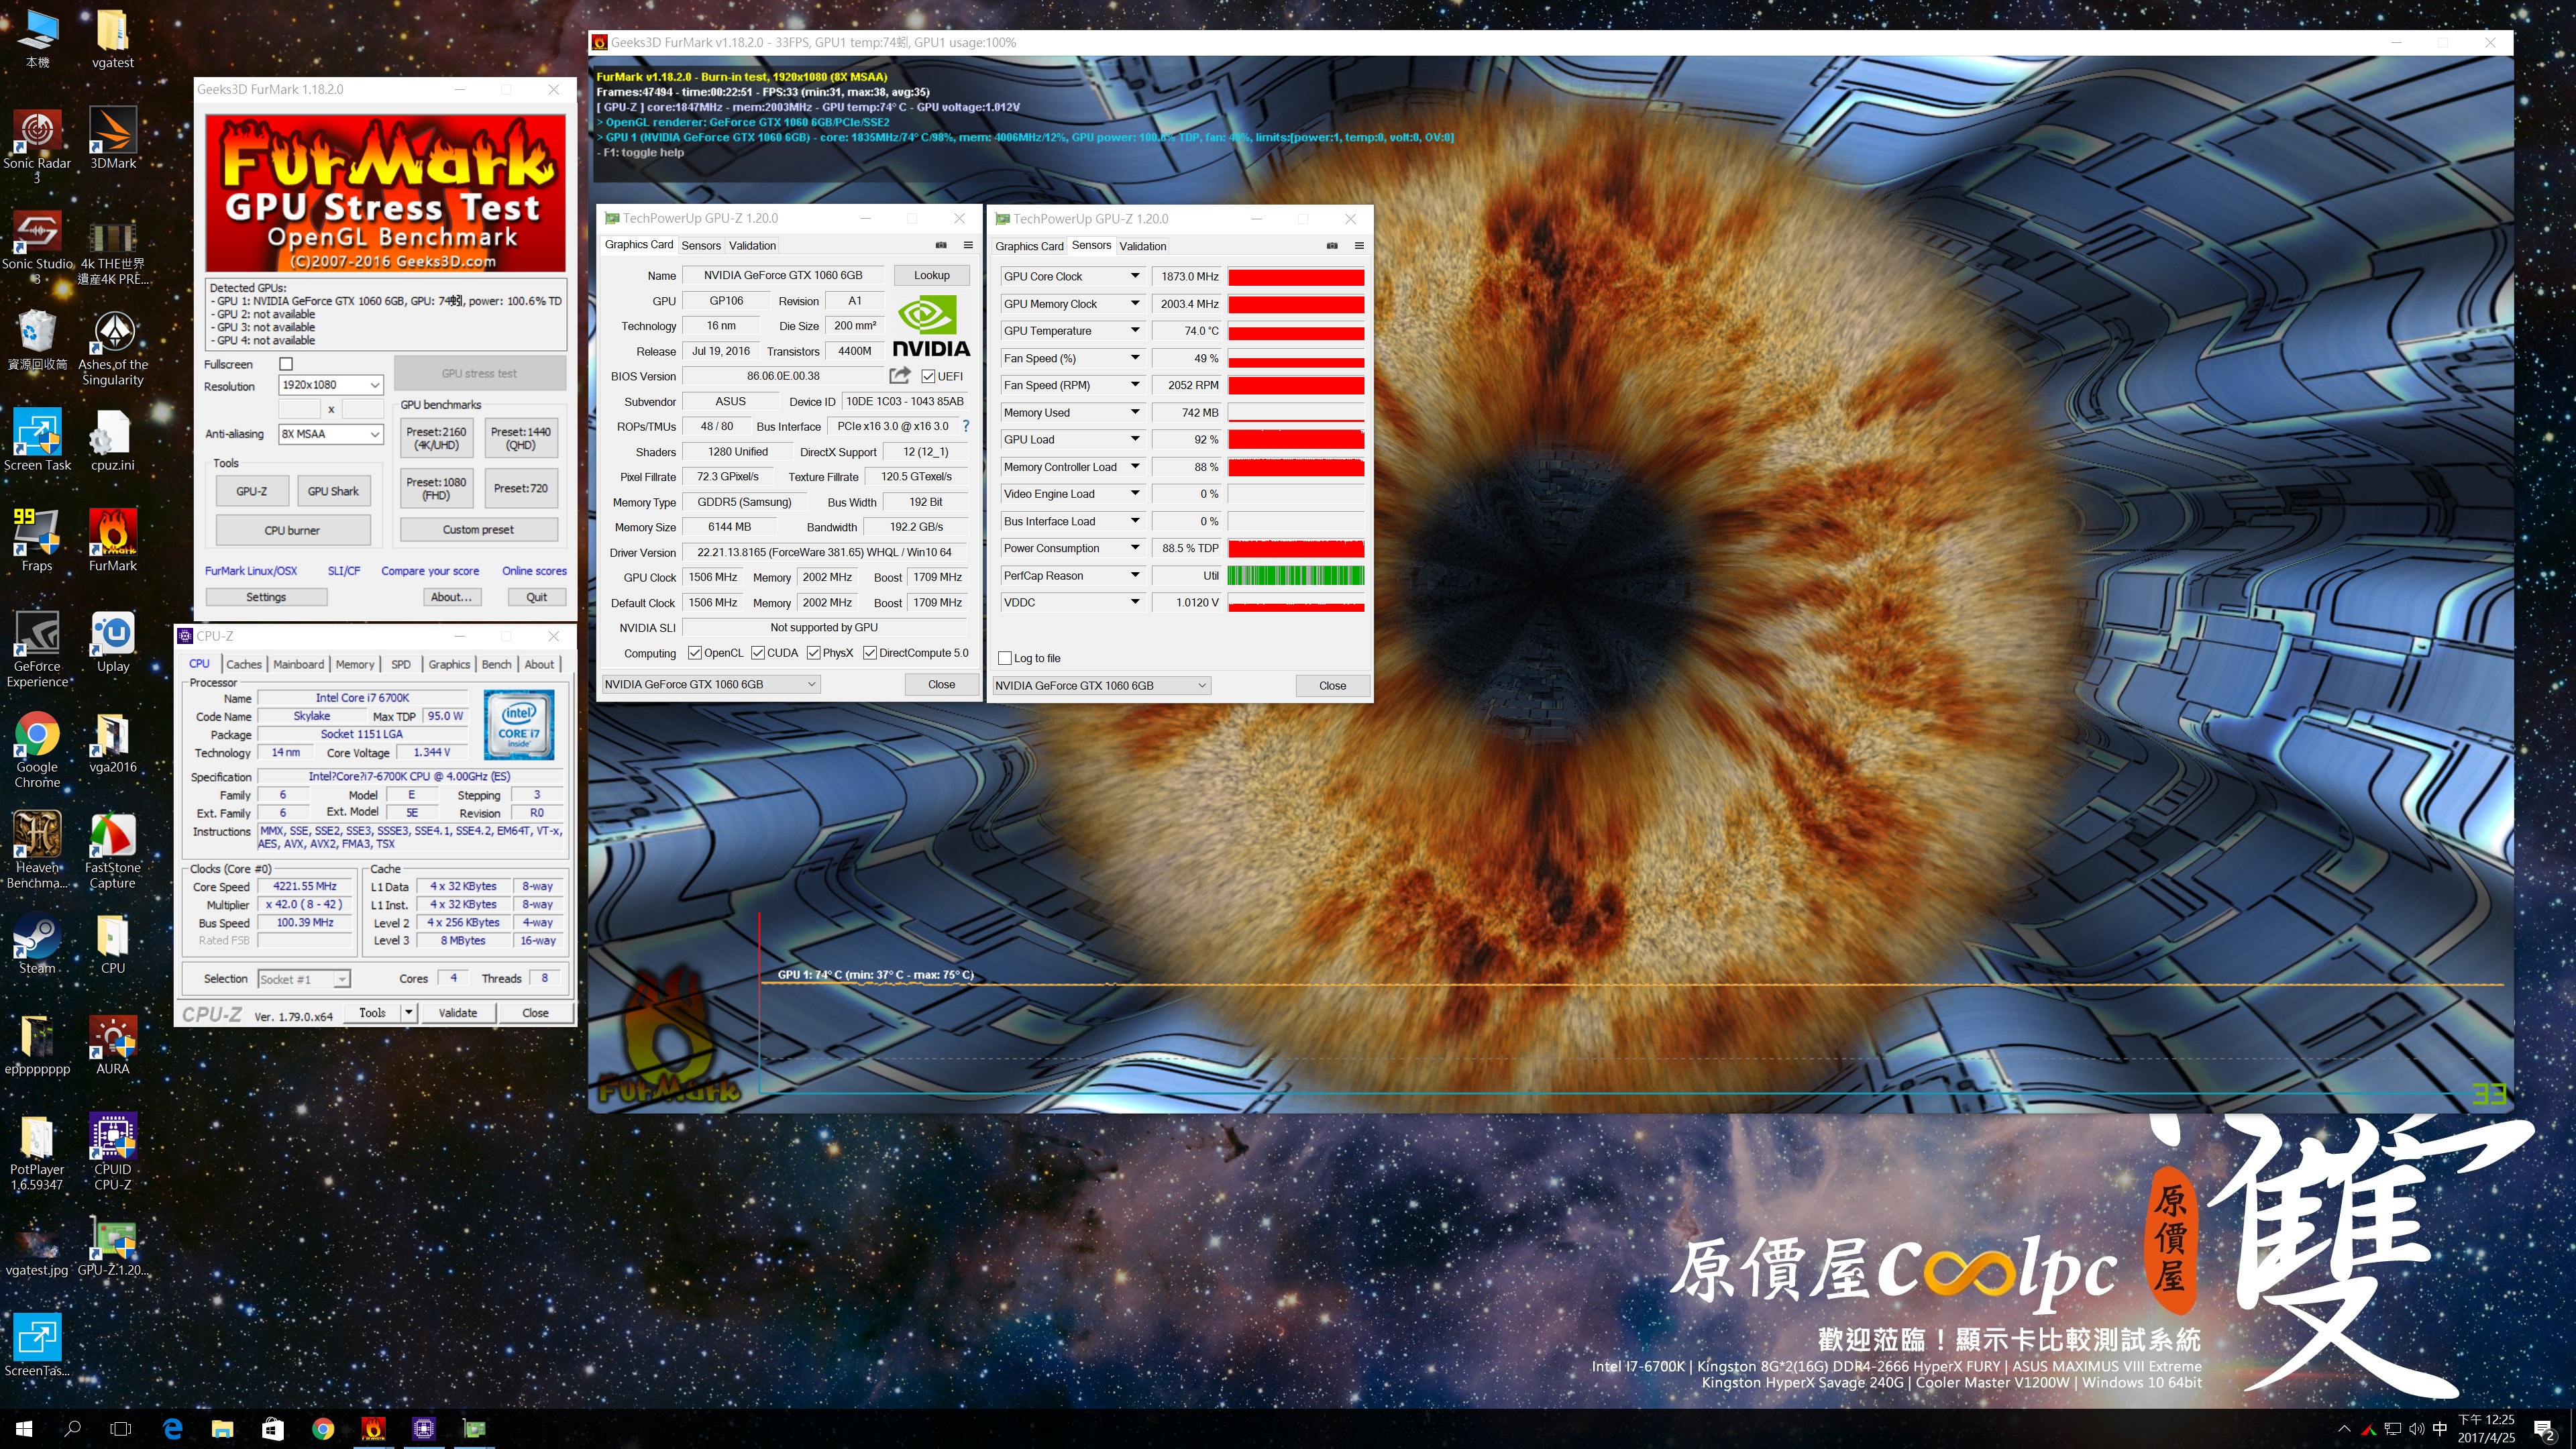Open FastStone Capture desktop icon
The height and width of the screenshot is (1449, 2576).
click(113, 850)
